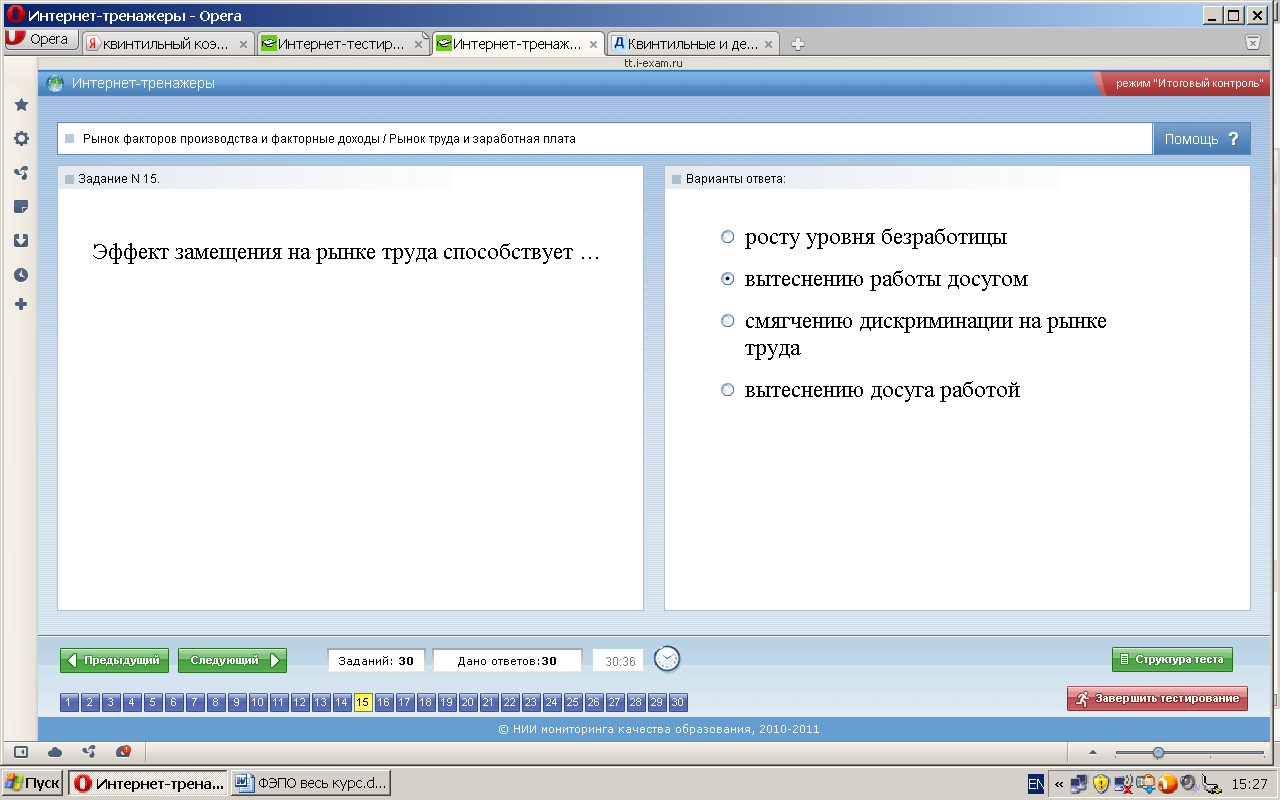Switch to 'Интернет-тренаж...' tab
This screenshot has height=800, width=1280.
(x=518, y=44)
